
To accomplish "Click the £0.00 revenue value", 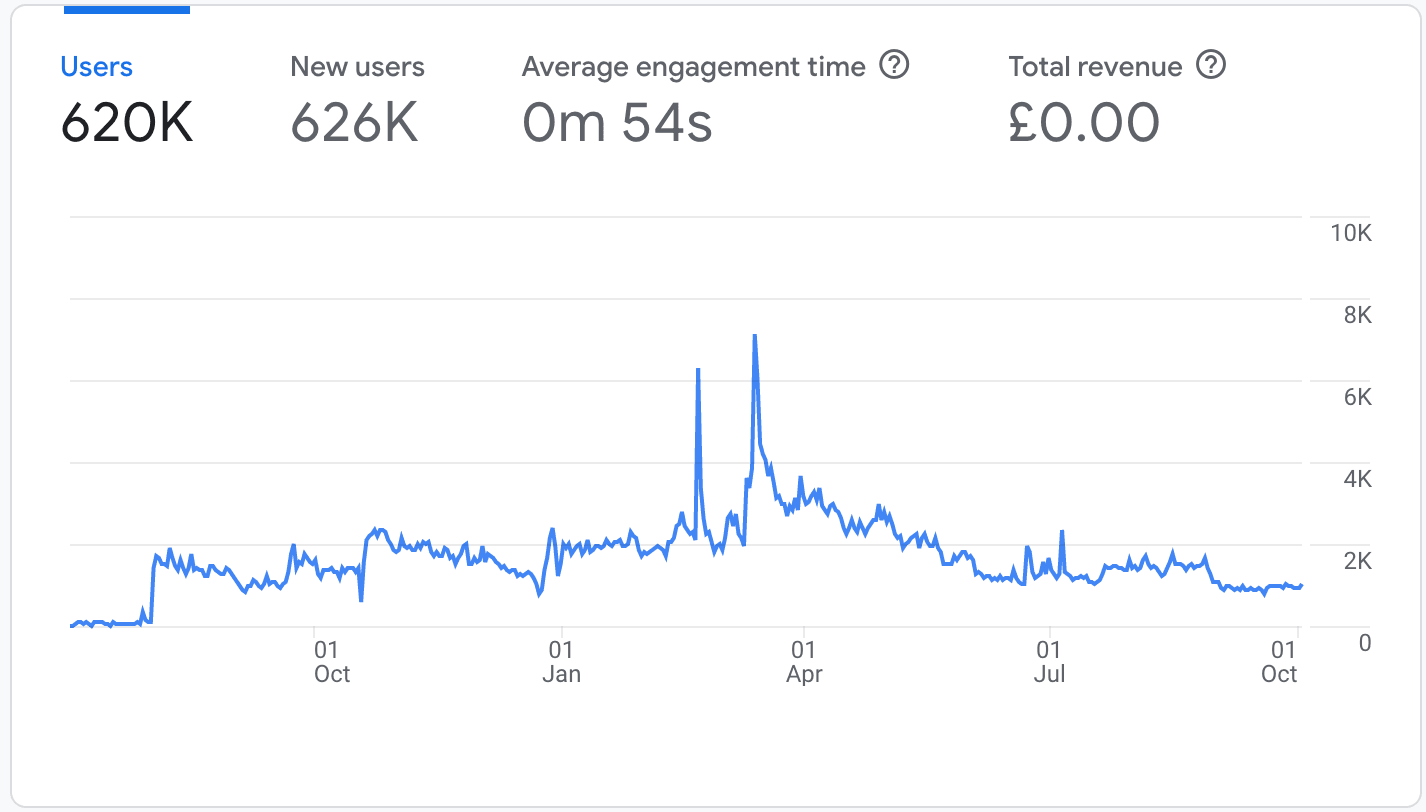I will pyautogui.click(x=1084, y=123).
